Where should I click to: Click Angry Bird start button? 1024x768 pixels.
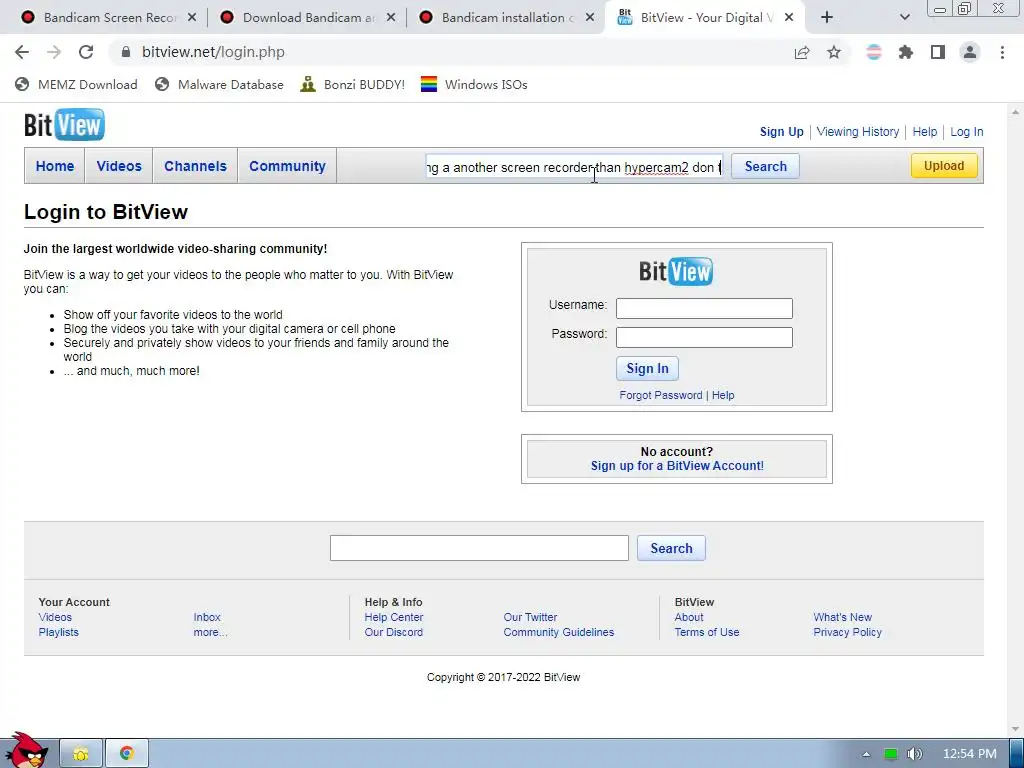coord(26,750)
